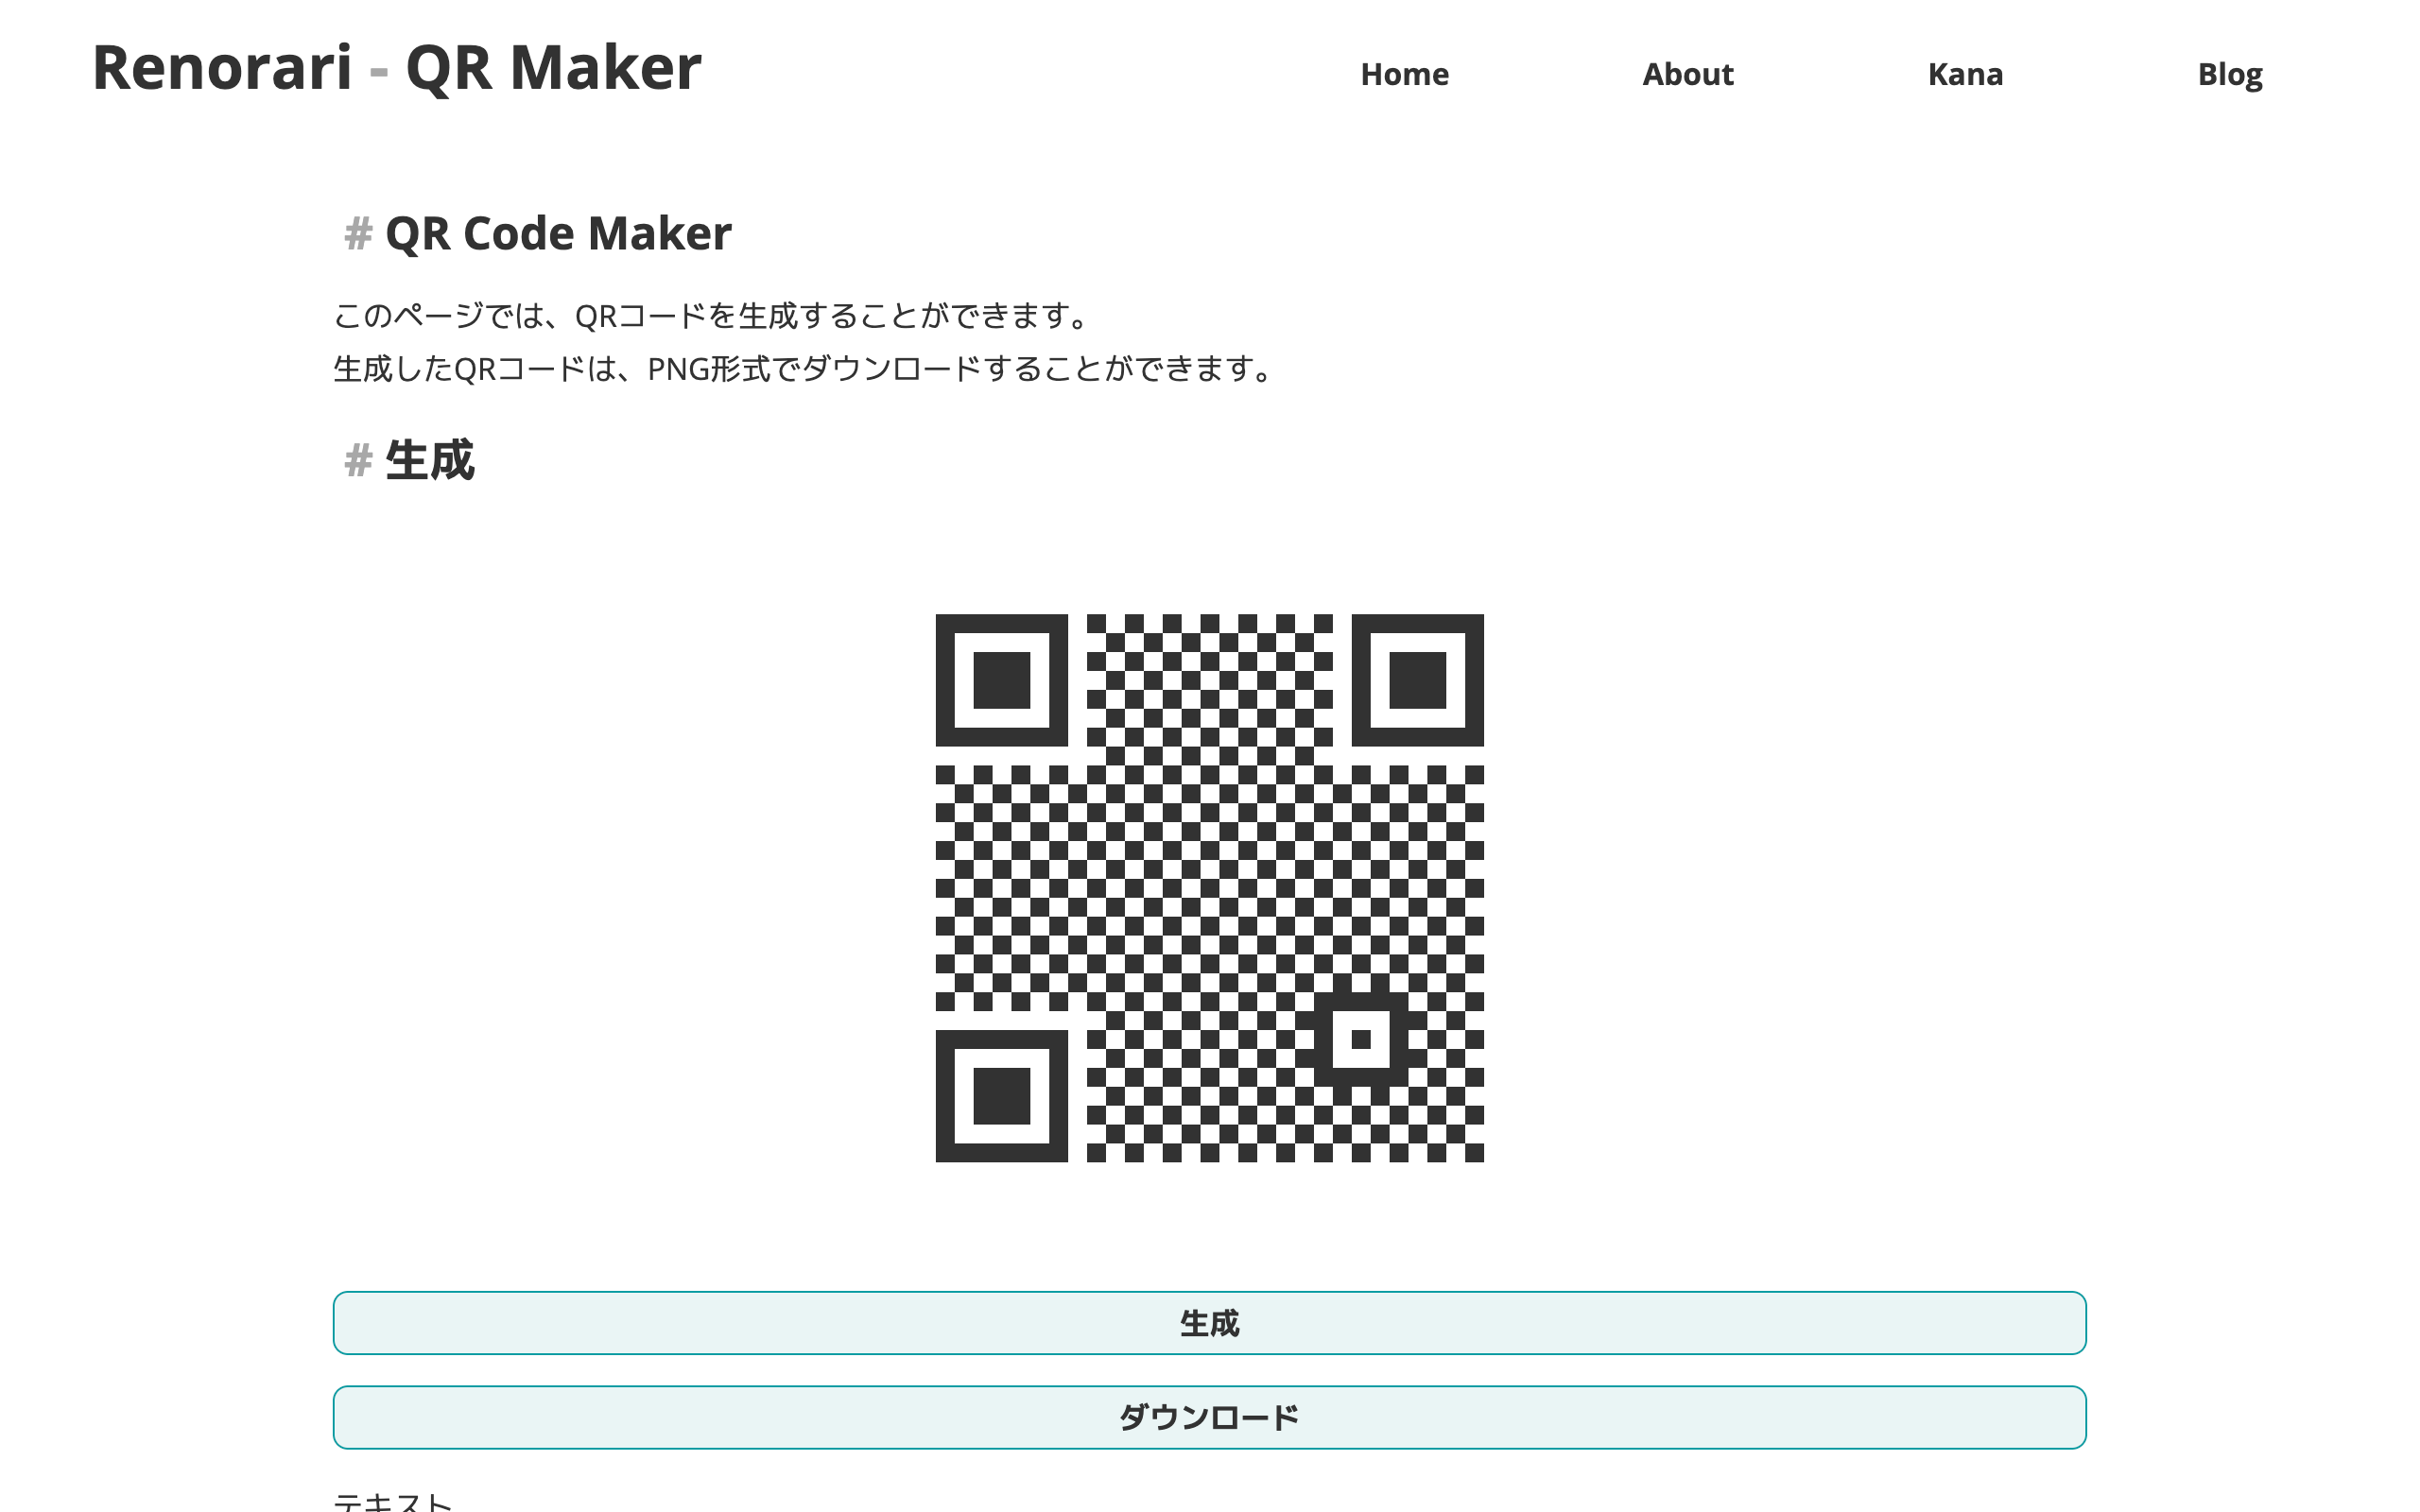Click the text 'このページでは、QRコードを生成することができます。'
Image resolution: width=2420 pixels, height=1512 pixels.
coord(713,316)
